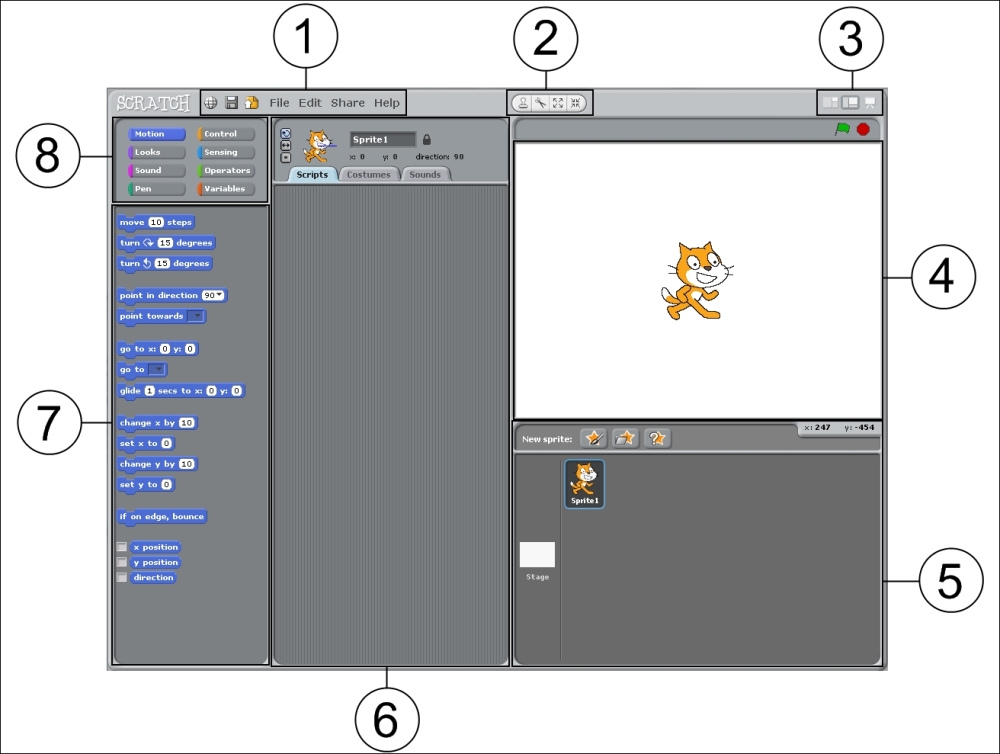This screenshot has height=754, width=1000.
Task: Stop everything with the red stop button
Action: [x=863, y=129]
